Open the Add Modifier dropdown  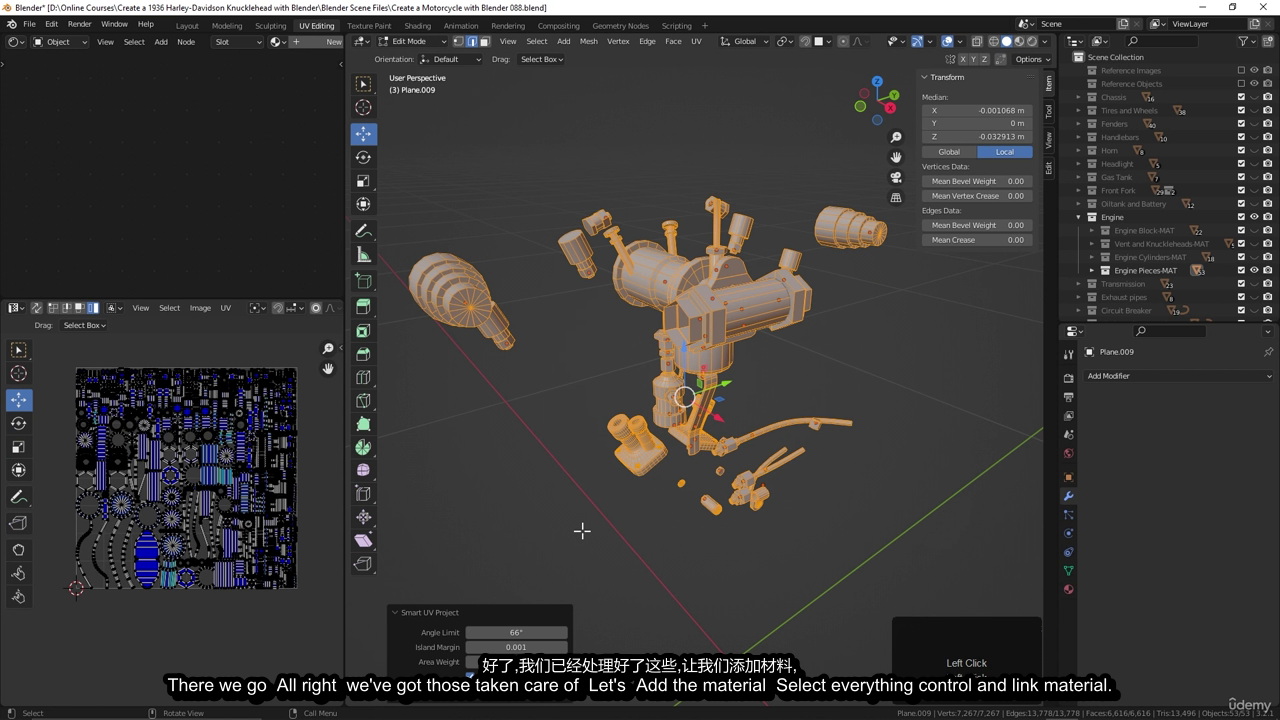(x=1179, y=376)
